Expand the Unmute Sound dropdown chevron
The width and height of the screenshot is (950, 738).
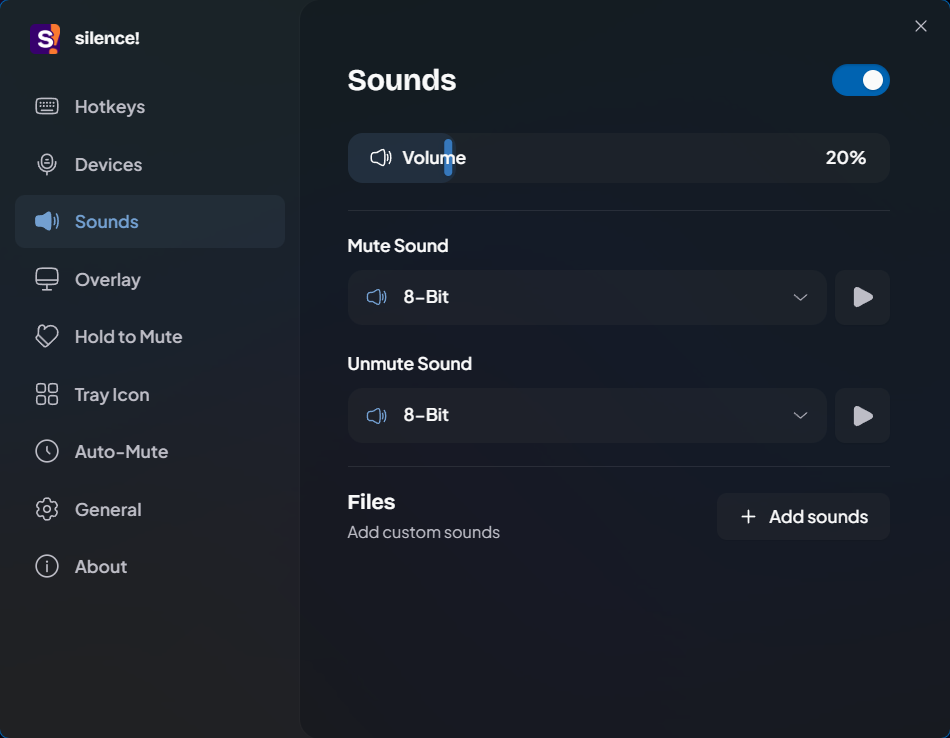[x=800, y=416]
